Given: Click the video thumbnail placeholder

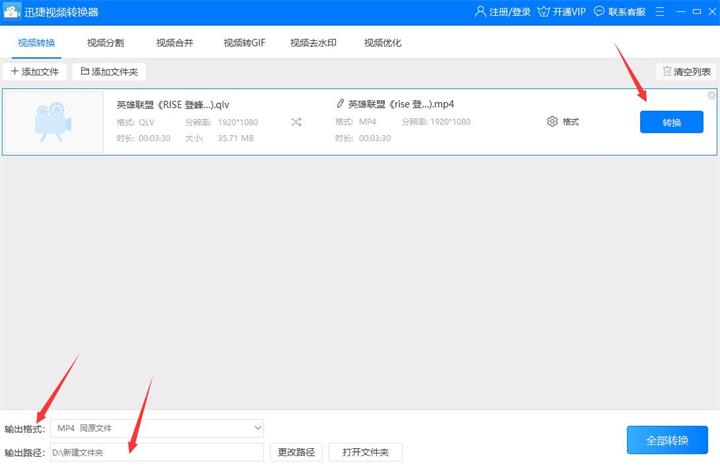Looking at the screenshot, I should tap(54, 122).
